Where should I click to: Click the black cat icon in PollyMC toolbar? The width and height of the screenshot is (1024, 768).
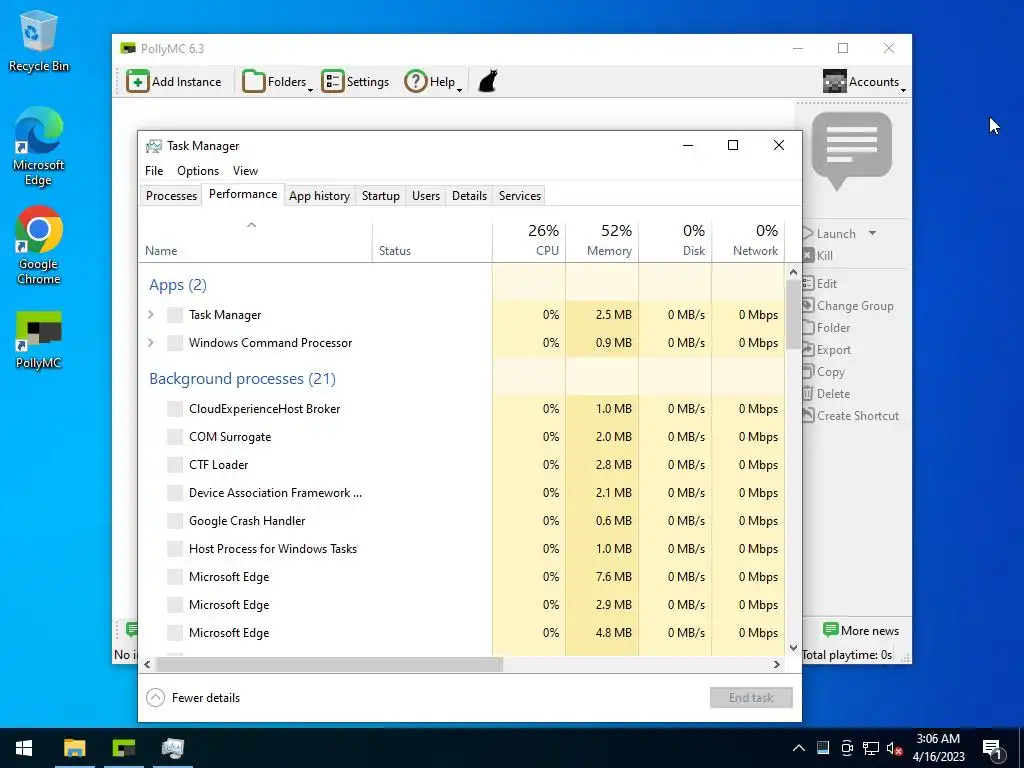[x=488, y=82]
